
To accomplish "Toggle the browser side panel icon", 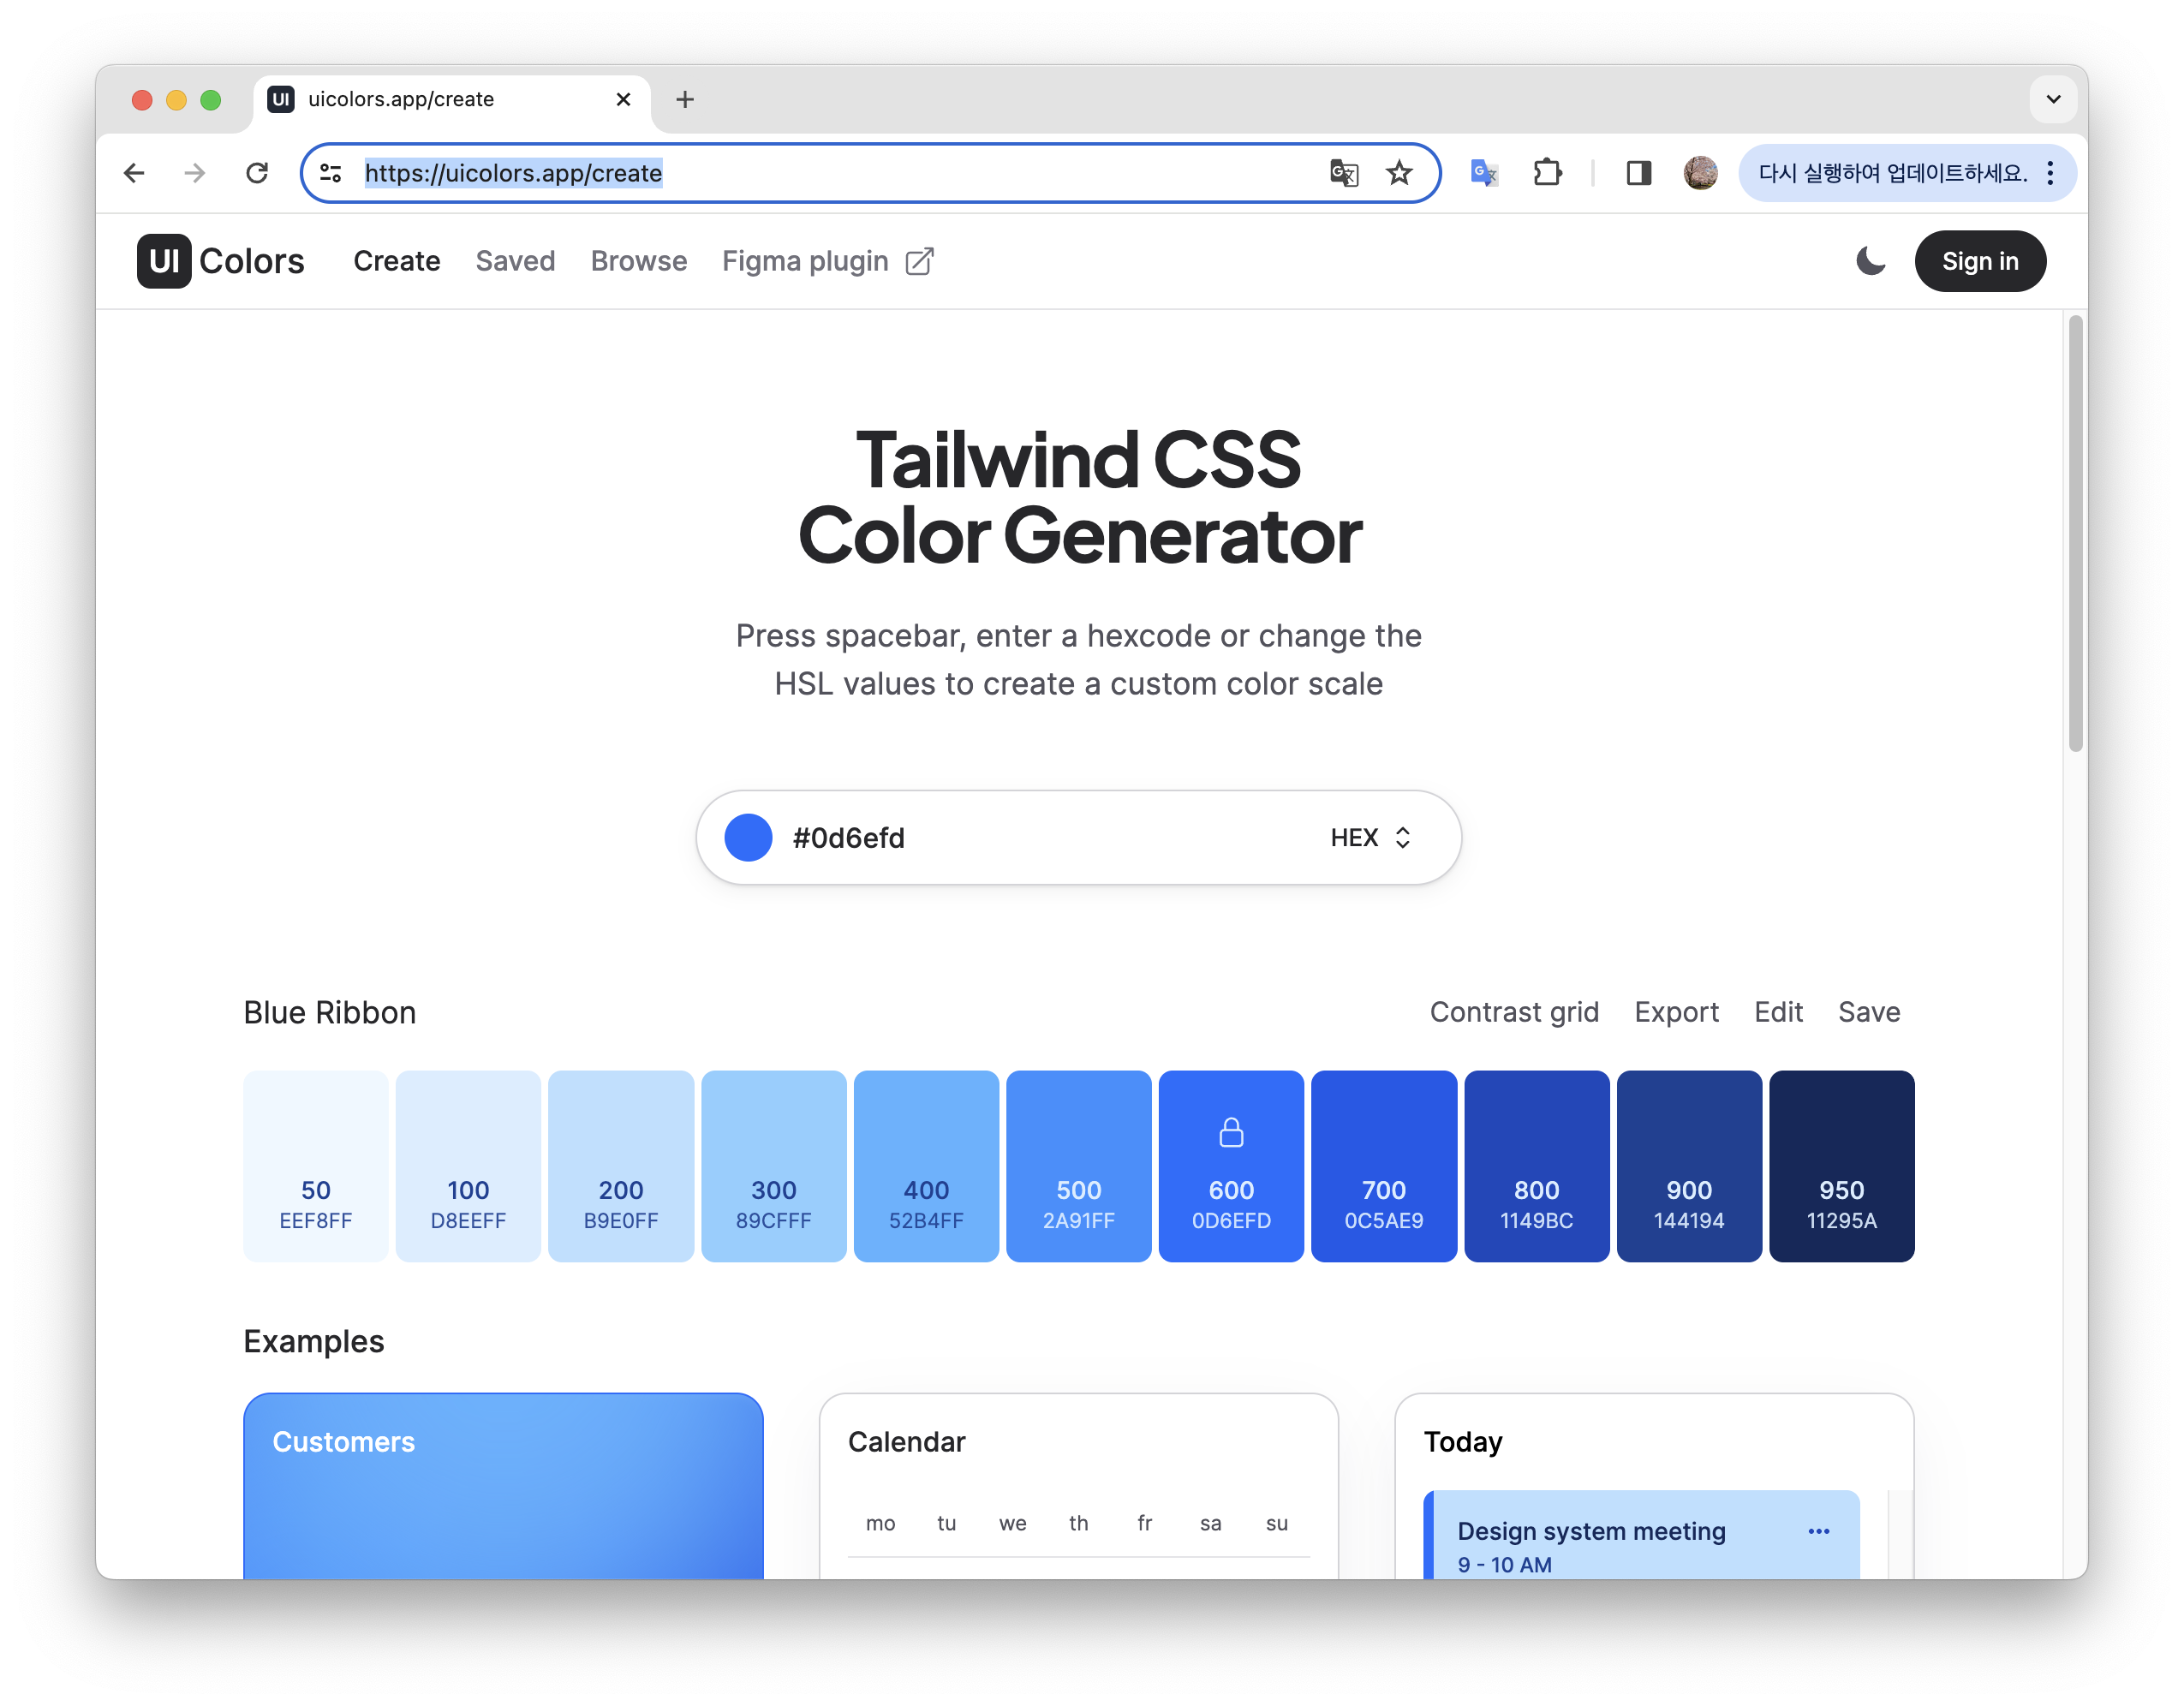I will point(1638,173).
